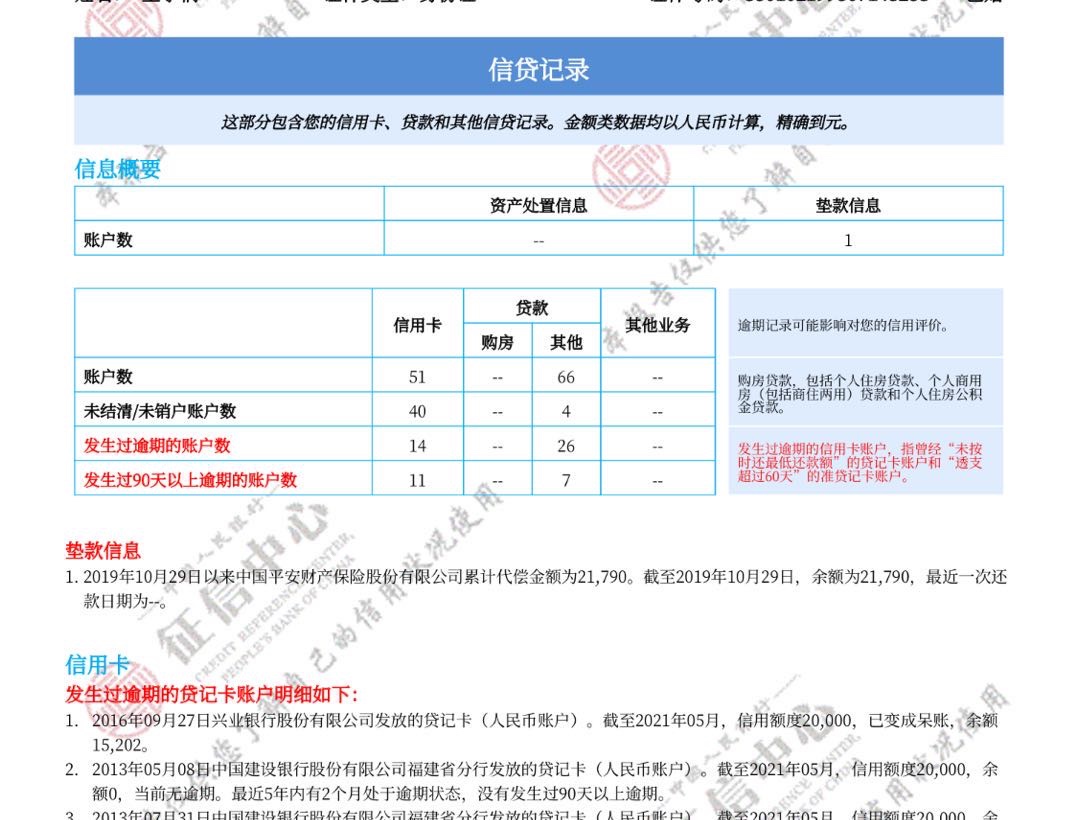Select the red 发生过逾期的账户数 row label
The width and height of the screenshot is (1078, 820).
157,445
